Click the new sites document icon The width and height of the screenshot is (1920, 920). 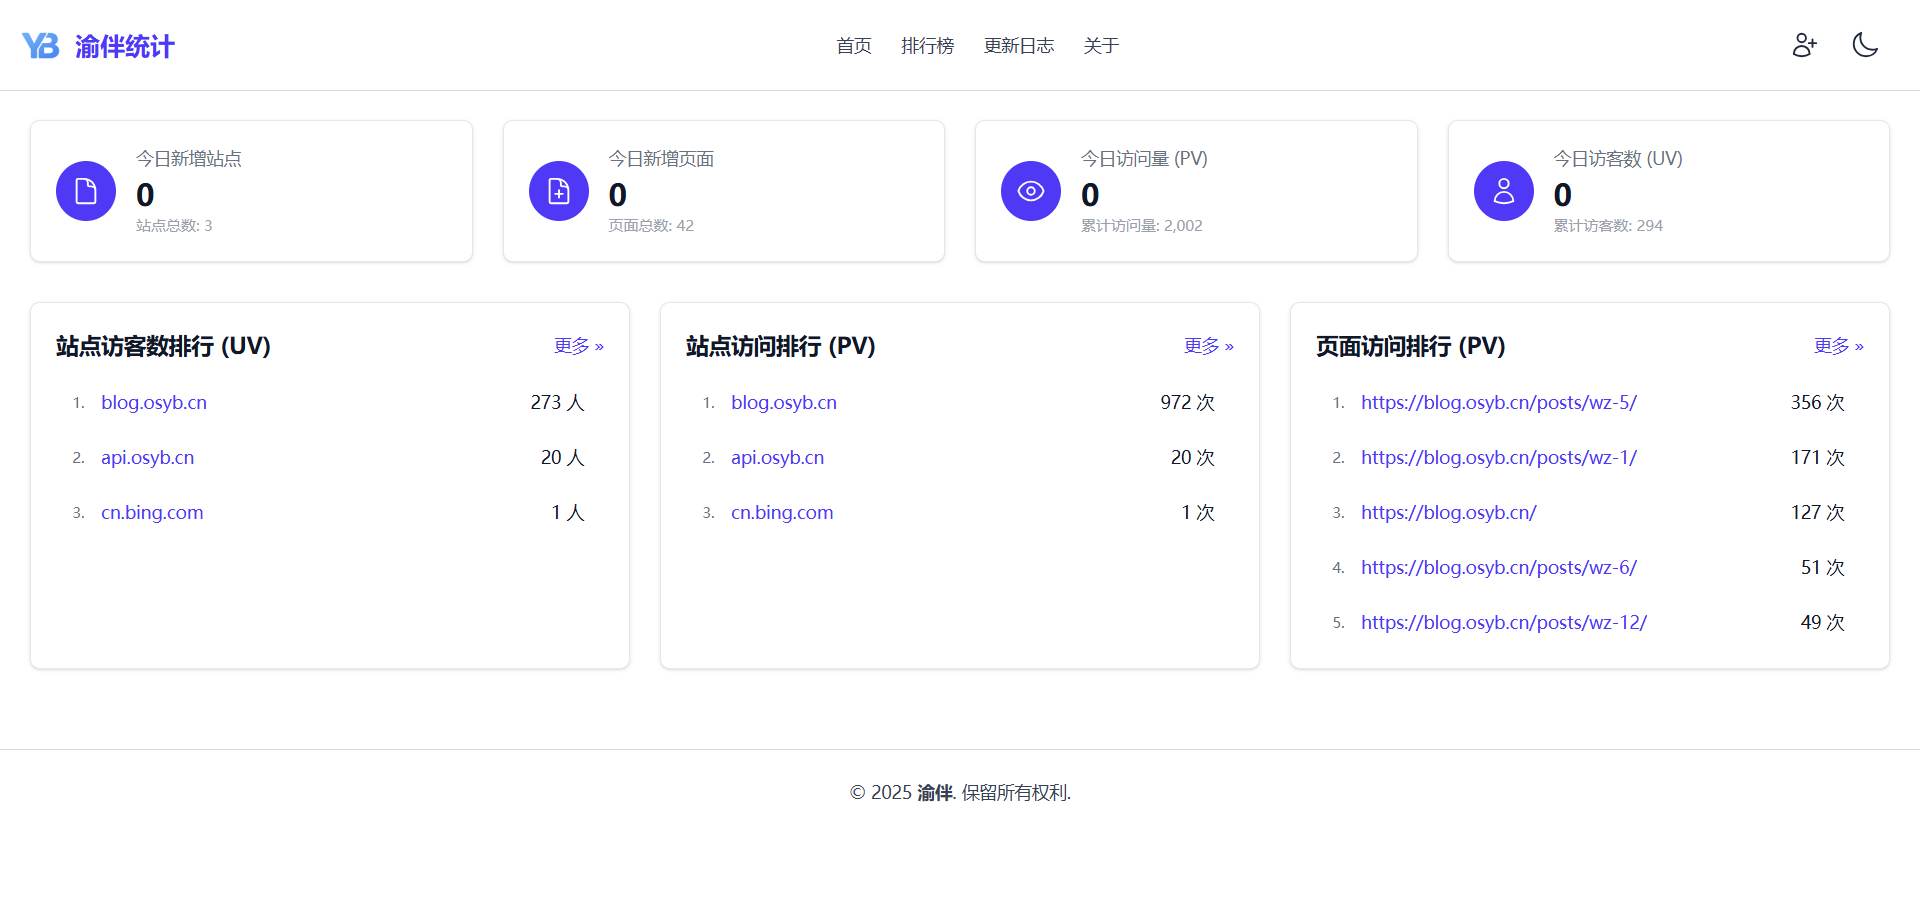(86, 191)
